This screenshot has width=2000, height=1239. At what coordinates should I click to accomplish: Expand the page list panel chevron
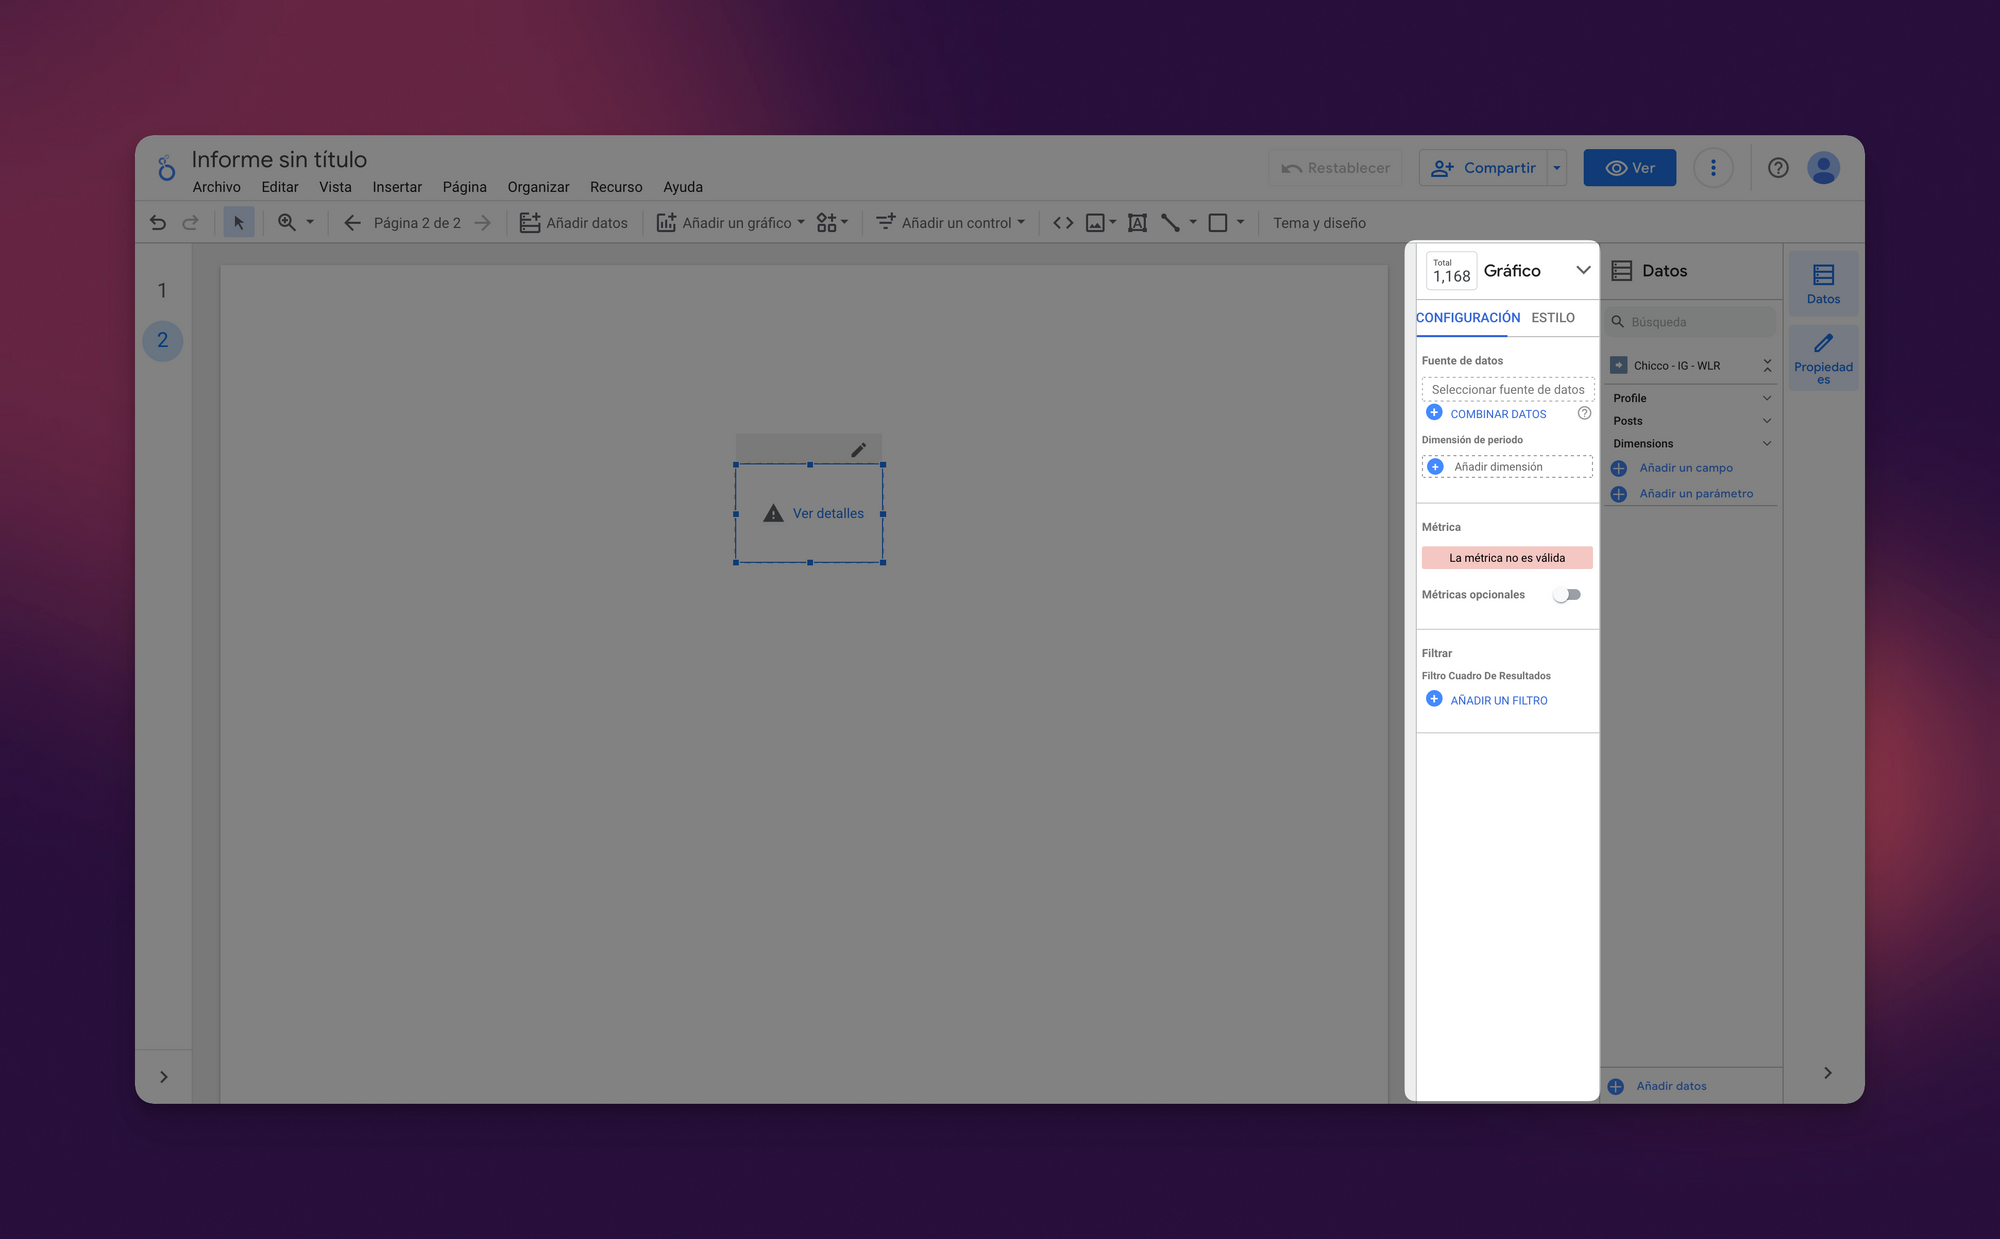(164, 1077)
